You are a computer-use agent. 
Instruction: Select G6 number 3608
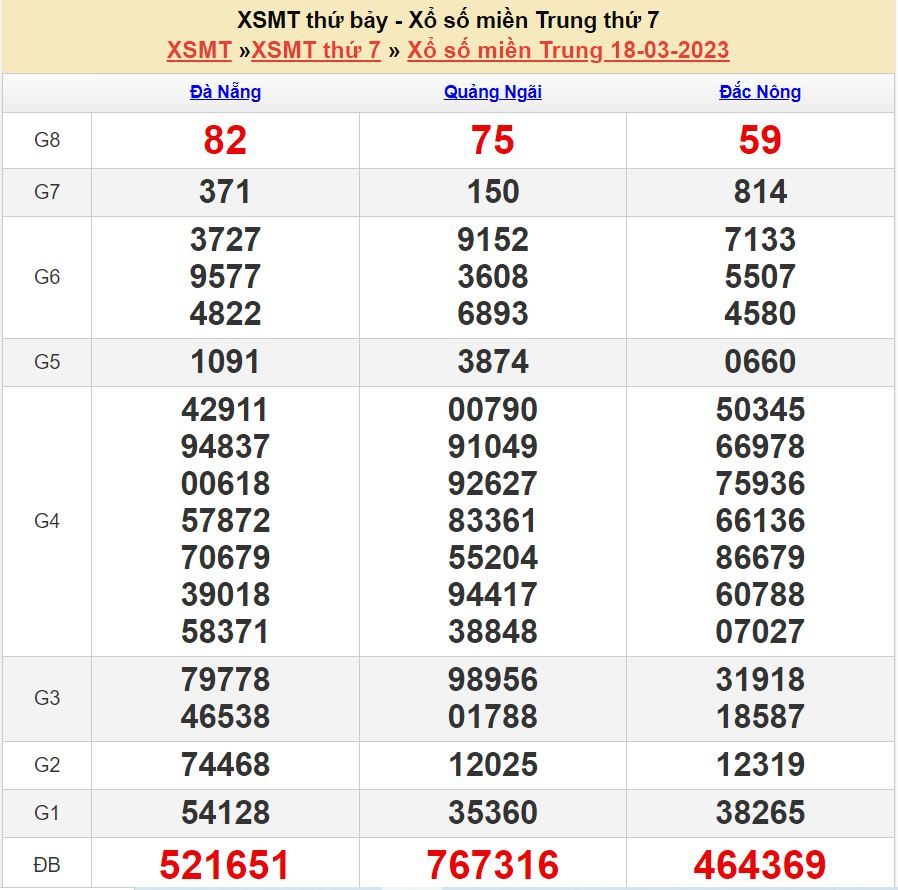pyautogui.click(x=493, y=277)
